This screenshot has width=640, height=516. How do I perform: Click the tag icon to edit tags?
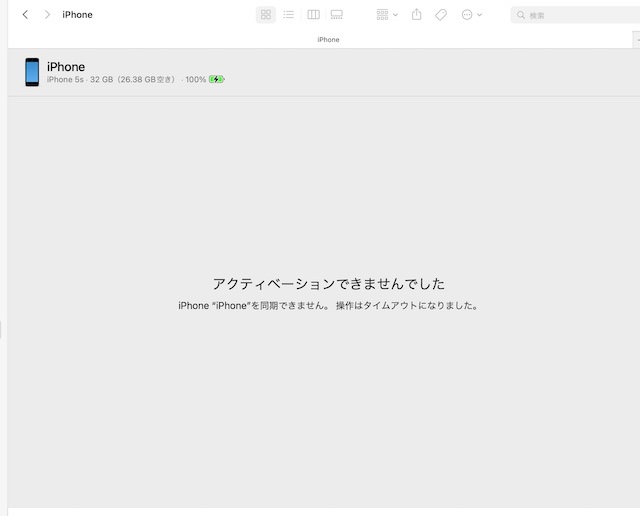(x=441, y=15)
